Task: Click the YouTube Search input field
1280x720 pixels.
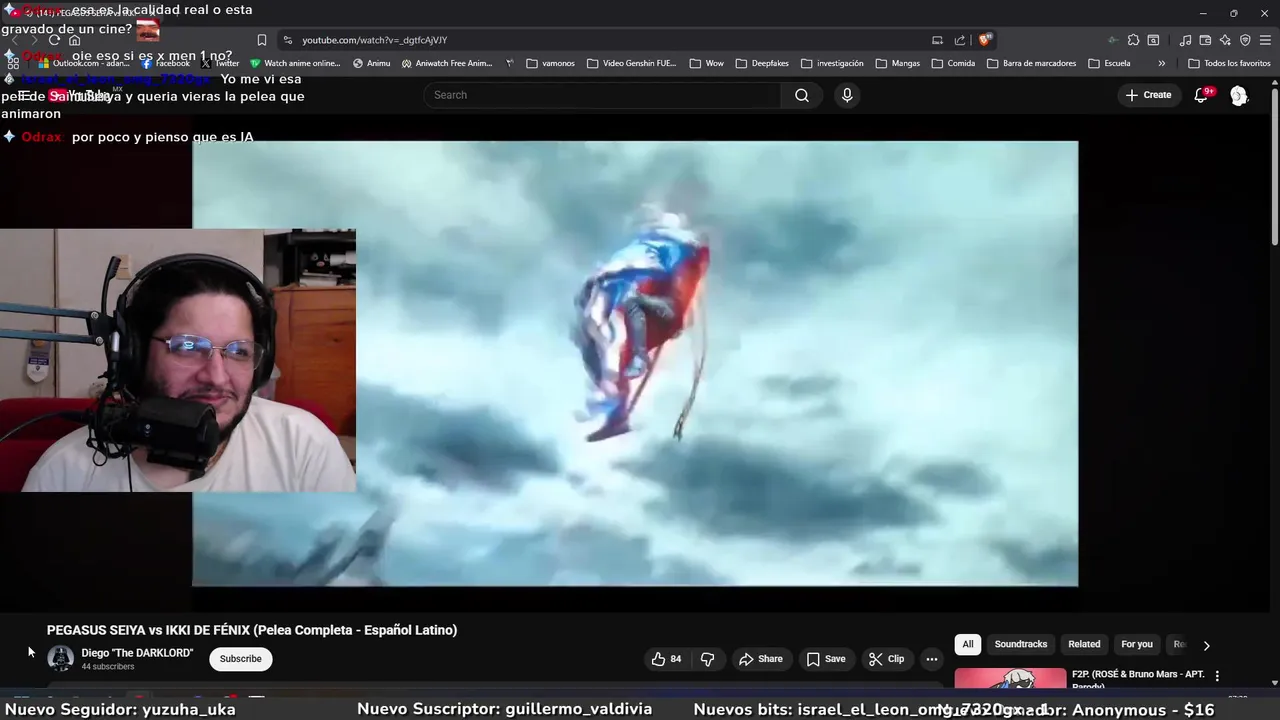Action: (602, 95)
